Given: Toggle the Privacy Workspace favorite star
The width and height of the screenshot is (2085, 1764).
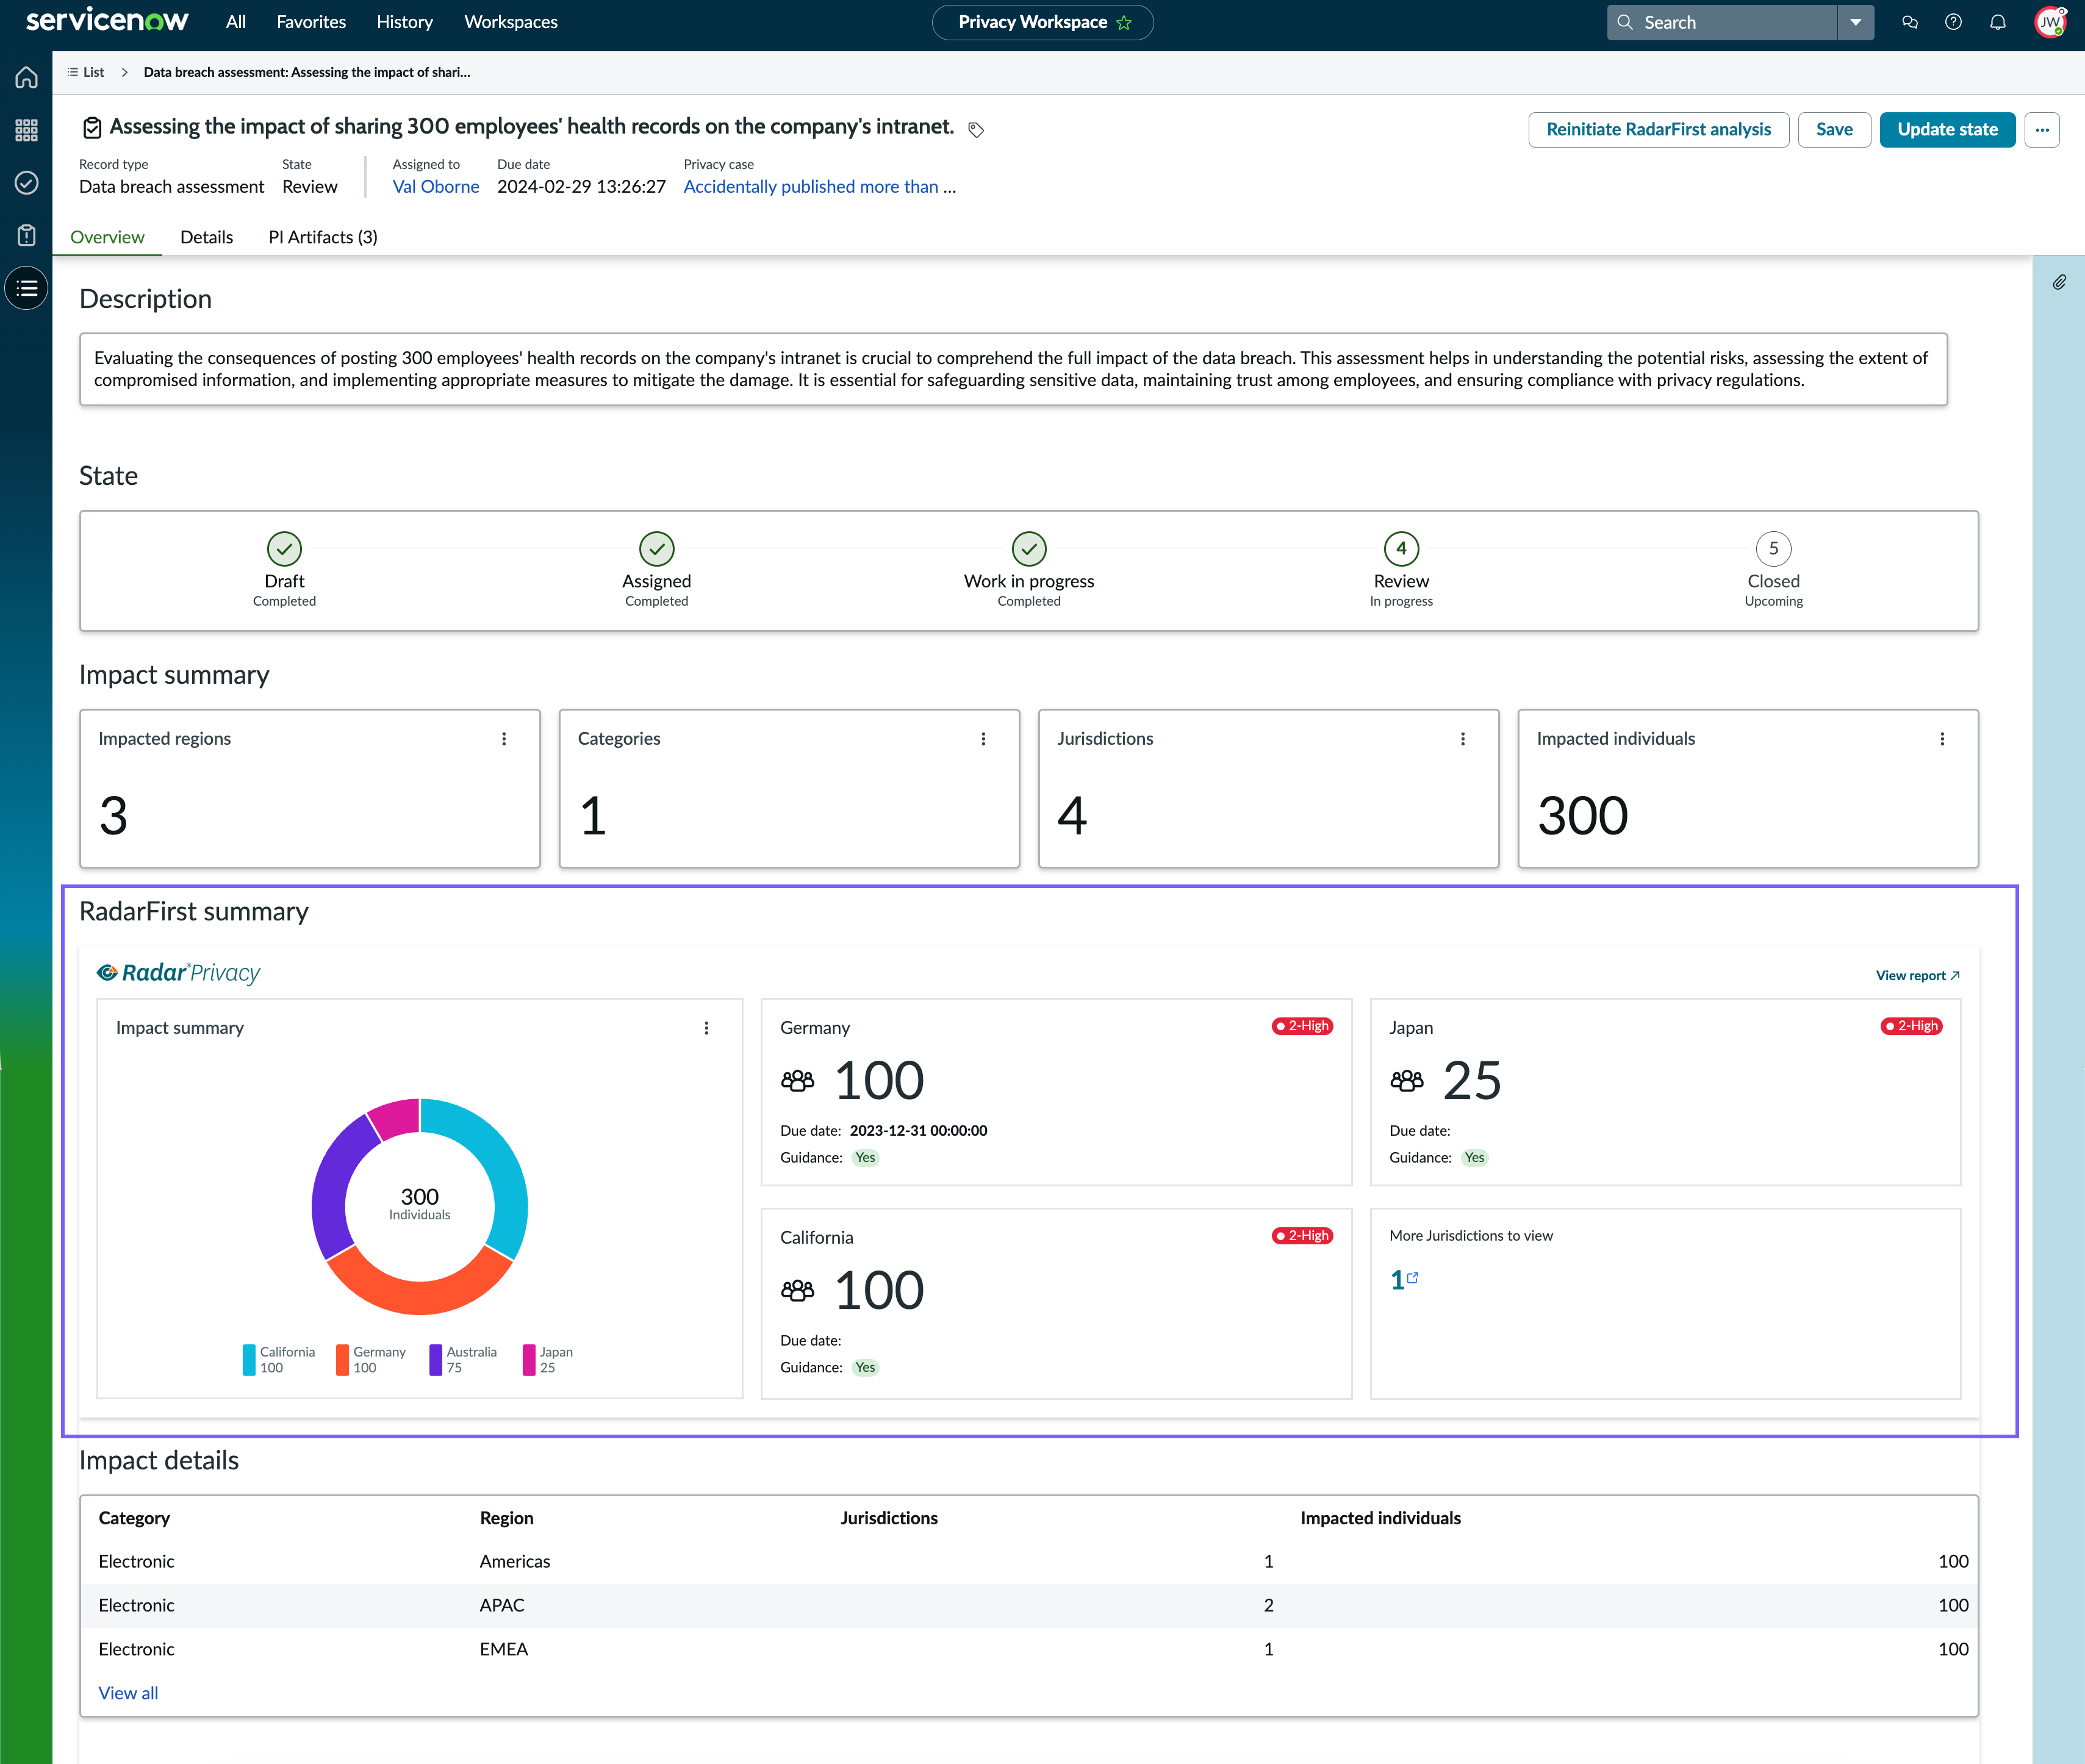Looking at the screenshot, I should (x=1124, y=23).
